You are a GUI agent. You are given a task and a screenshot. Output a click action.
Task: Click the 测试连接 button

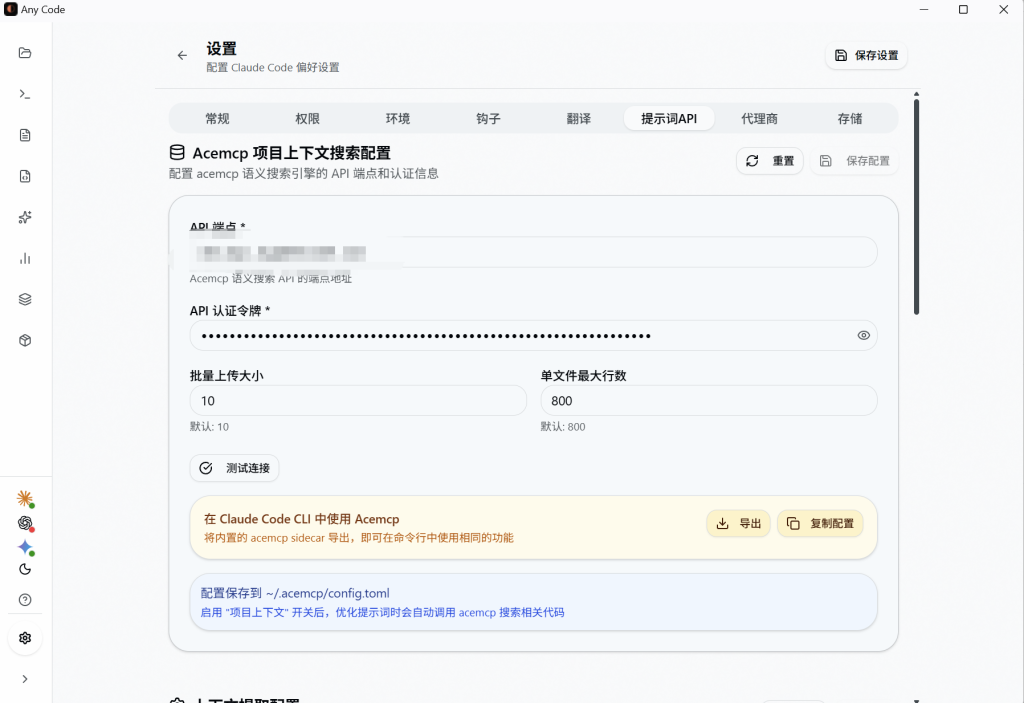click(x=234, y=467)
